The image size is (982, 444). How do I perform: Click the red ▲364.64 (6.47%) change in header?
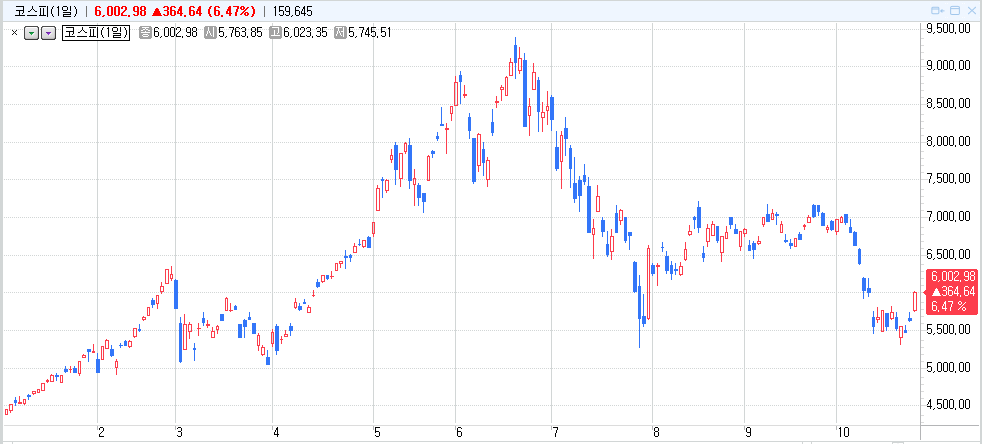(x=204, y=11)
